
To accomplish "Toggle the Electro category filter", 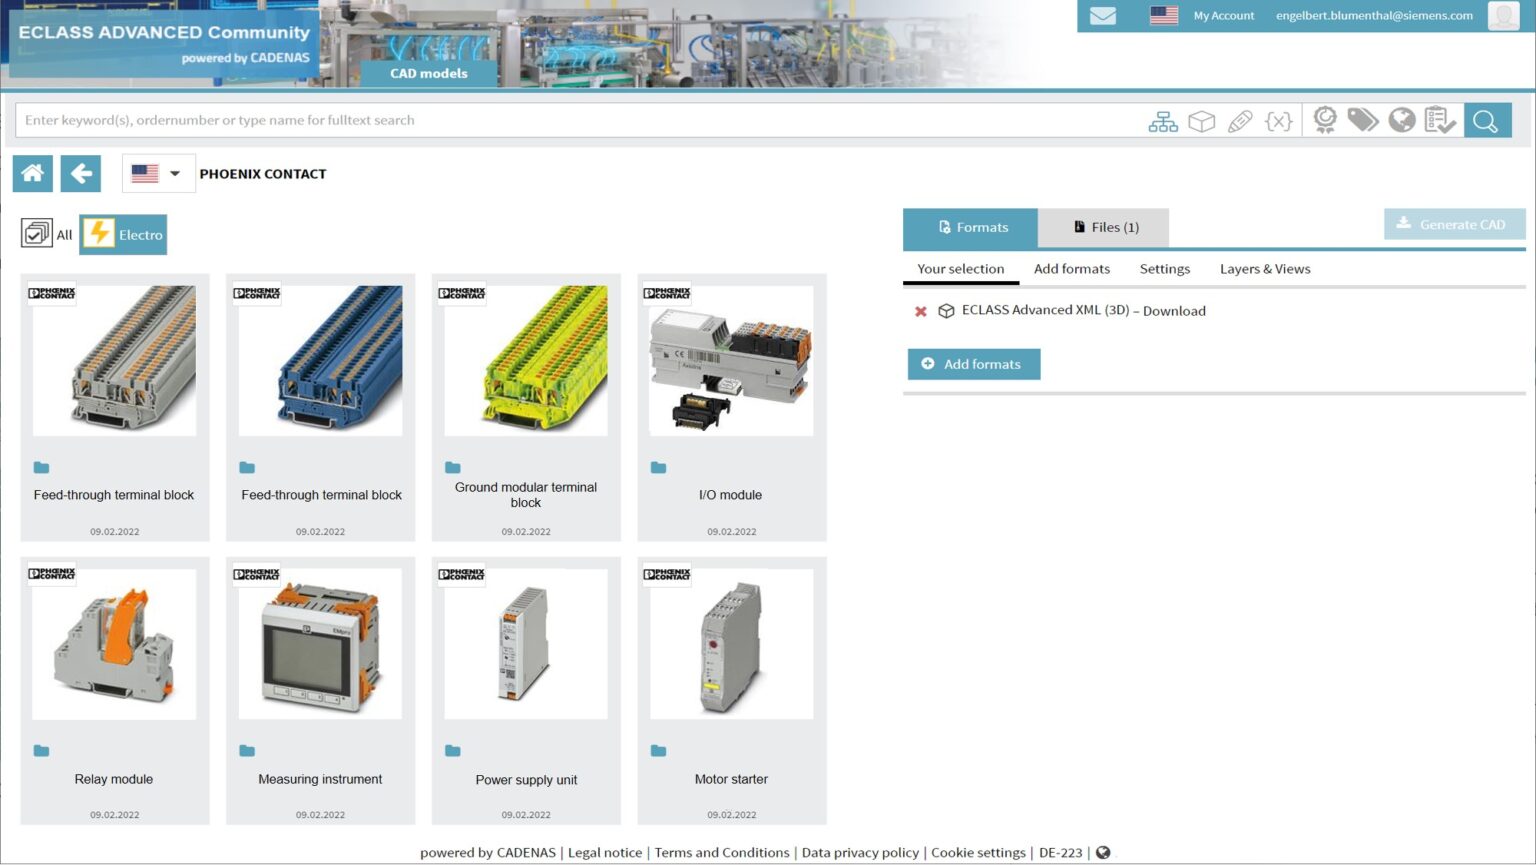I will tap(123, 234).
